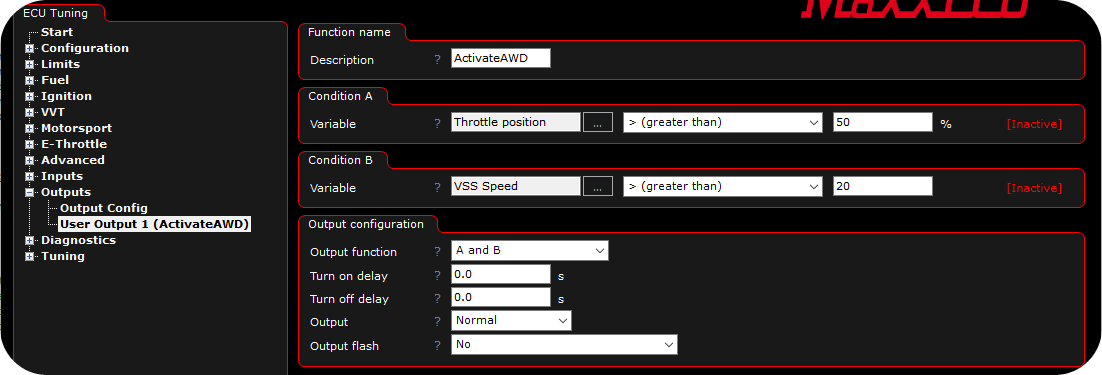
Task: Click the VSS Speed variable field
Action: tap(516, 186)
